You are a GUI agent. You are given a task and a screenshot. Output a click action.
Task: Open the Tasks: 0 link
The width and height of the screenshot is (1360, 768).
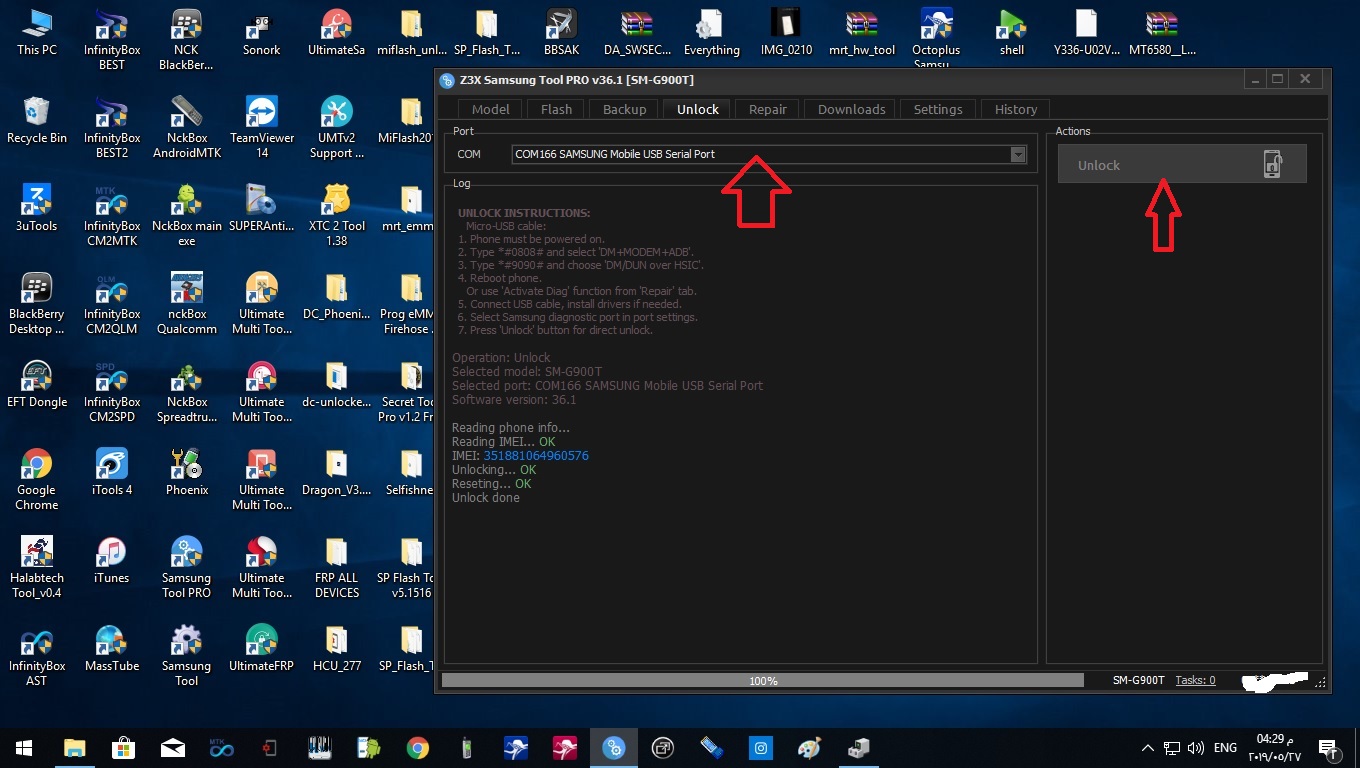pos(1195,680)
